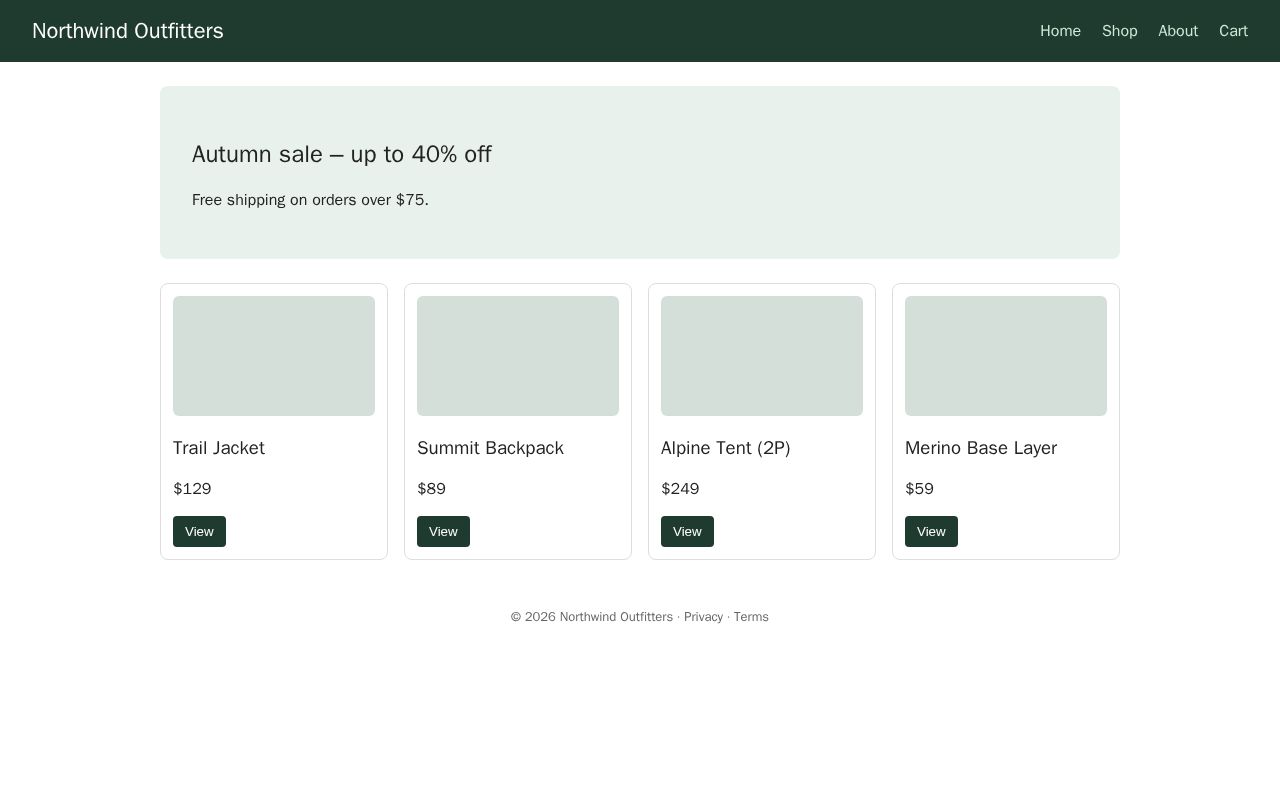Open the Home navigation link
Image resolution: width=1280 pixels, height=800 pixels.
tap(1060, 31)
